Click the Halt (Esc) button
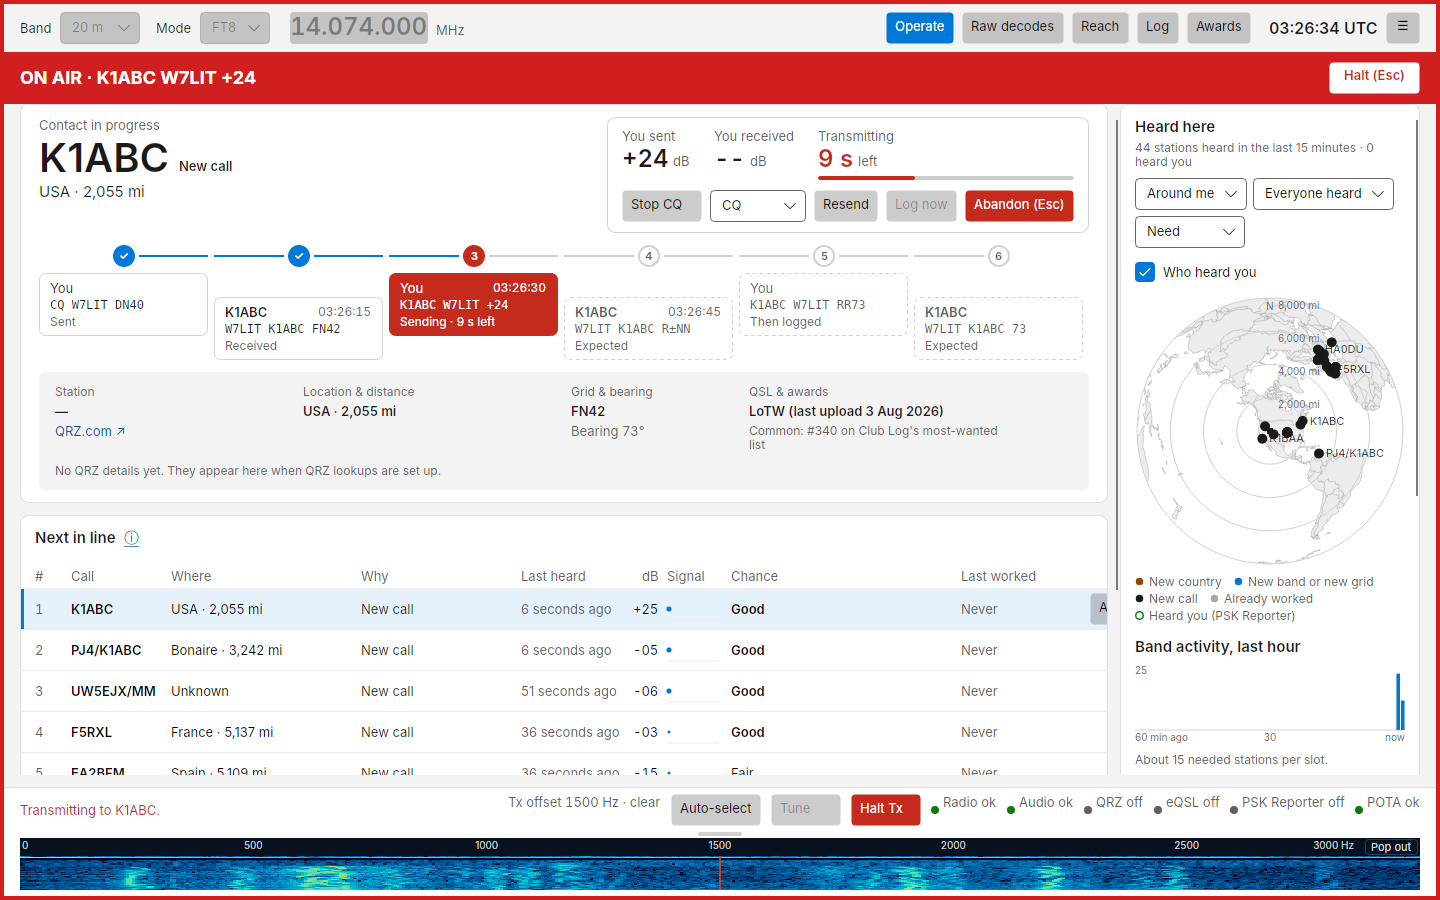Screen dimensions: 1440x900 [1374, 77]
